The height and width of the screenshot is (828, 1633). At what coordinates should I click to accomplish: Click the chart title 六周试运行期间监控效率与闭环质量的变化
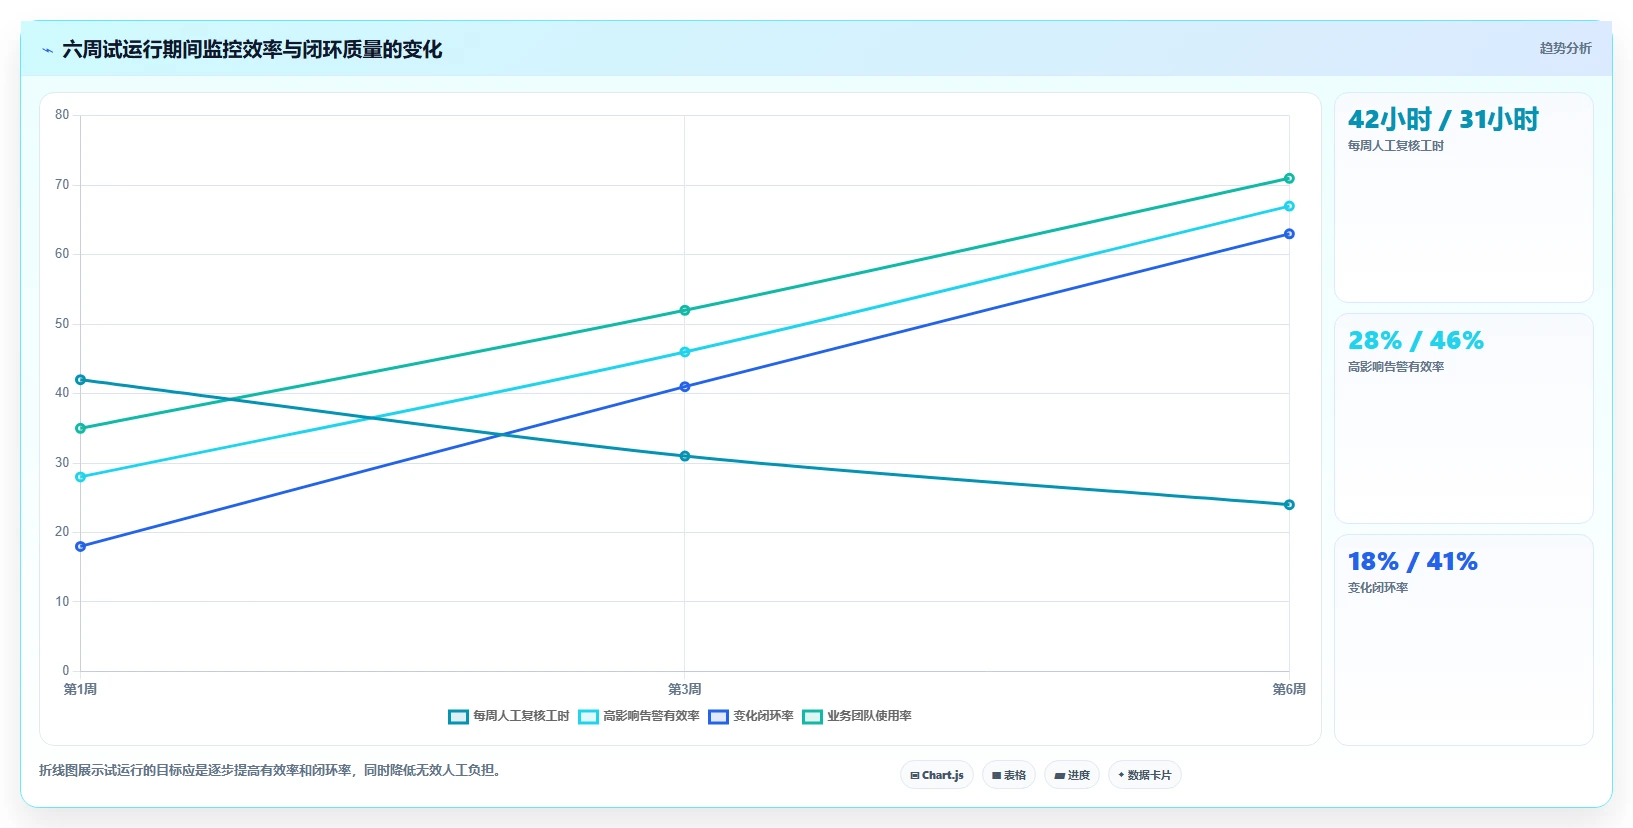252,49
